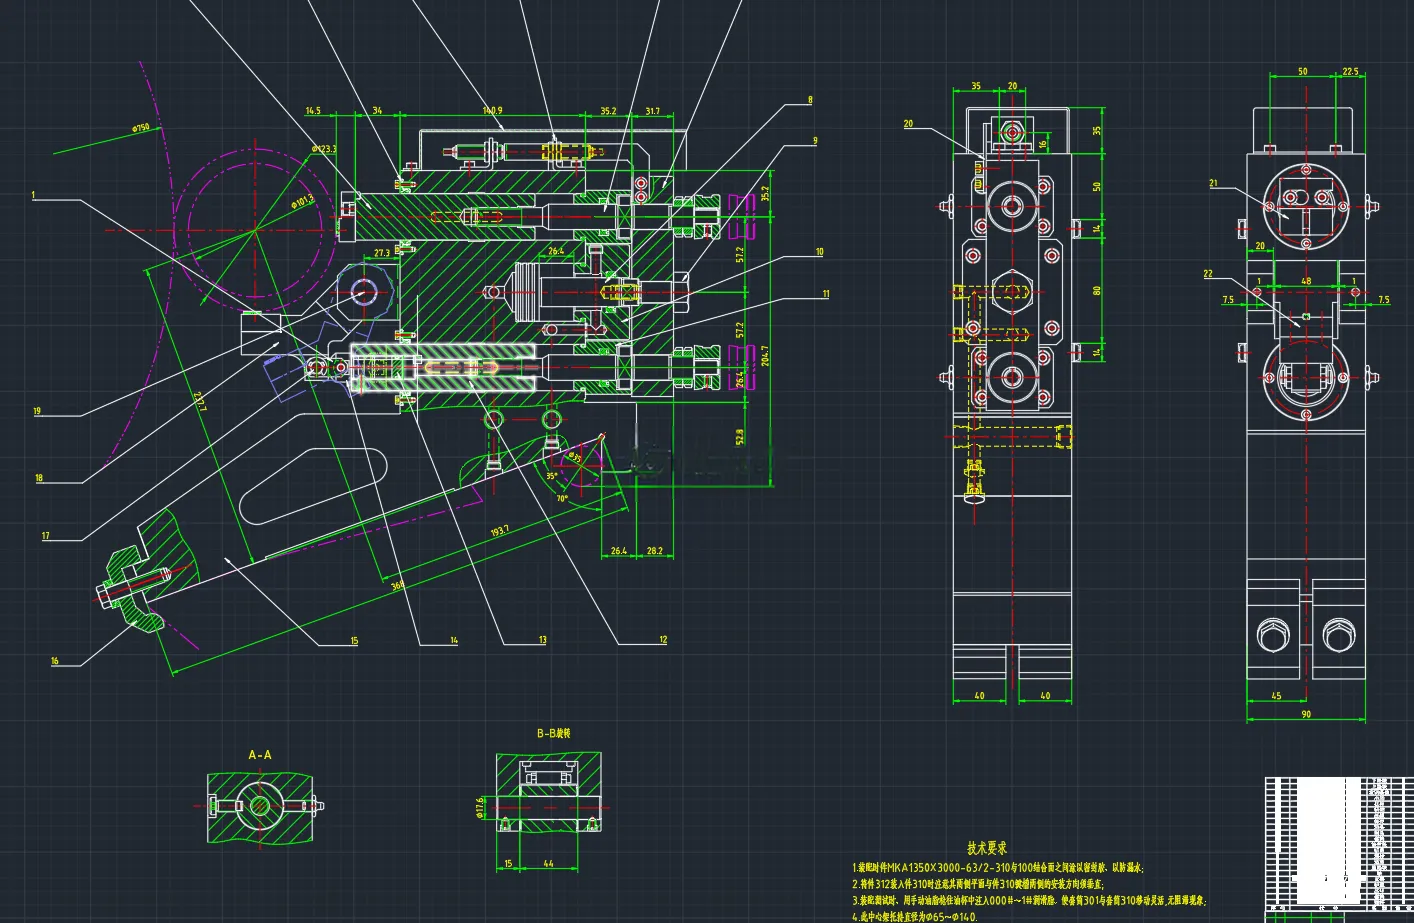The image size is (1414, 923).
Task: Select the 45 dimension in right view
Action: pos(1276,696)
